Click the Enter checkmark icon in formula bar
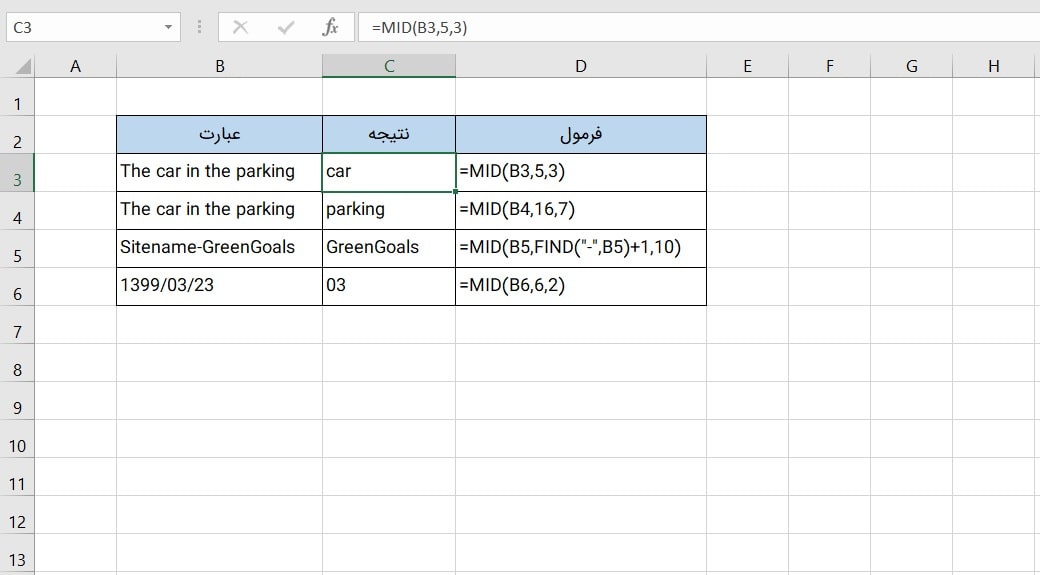This screenshot has height=575, width=1040. click(286, 27)
